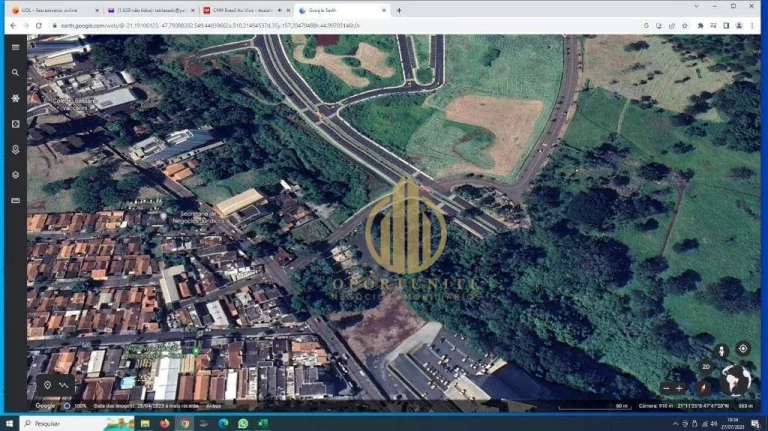This screenshot has height=431, width=768.
Task: Open Windows Start menu
Action: pos(9,423)
